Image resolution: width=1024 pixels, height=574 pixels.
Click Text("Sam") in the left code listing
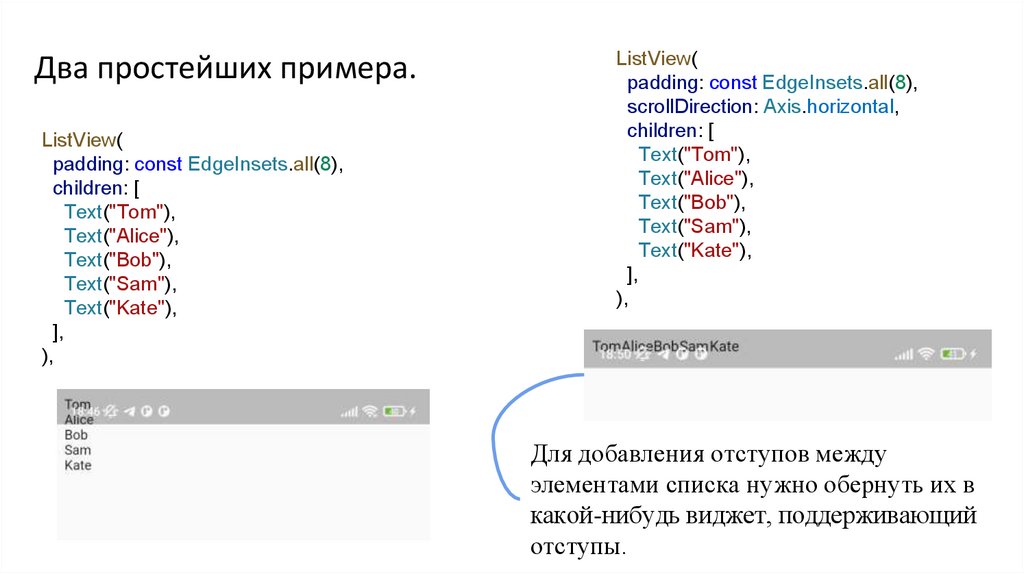click(120, 284)
